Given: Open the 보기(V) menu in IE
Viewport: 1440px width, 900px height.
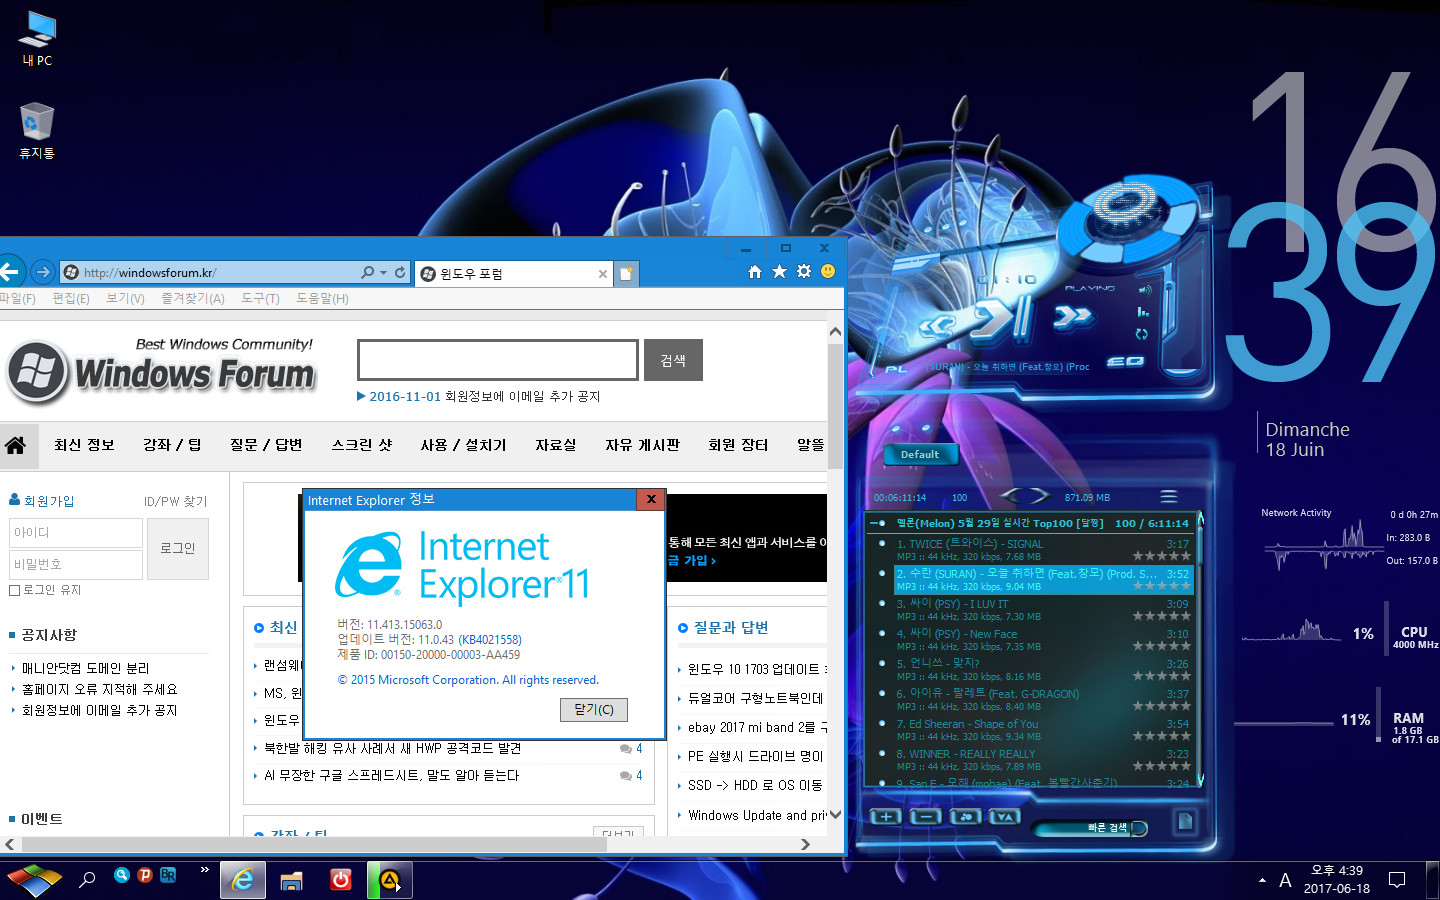Looking at the screenshot, I should pos(125,298).
